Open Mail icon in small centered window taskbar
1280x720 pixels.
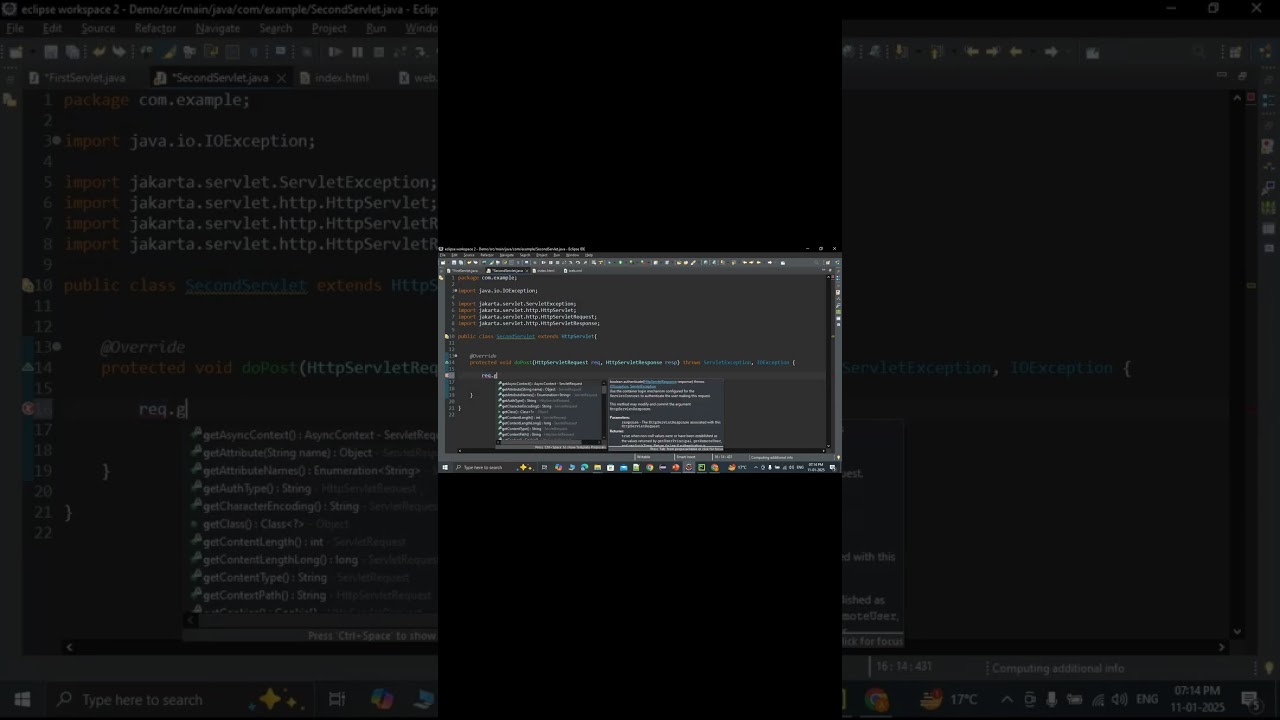tap(623, 467)
